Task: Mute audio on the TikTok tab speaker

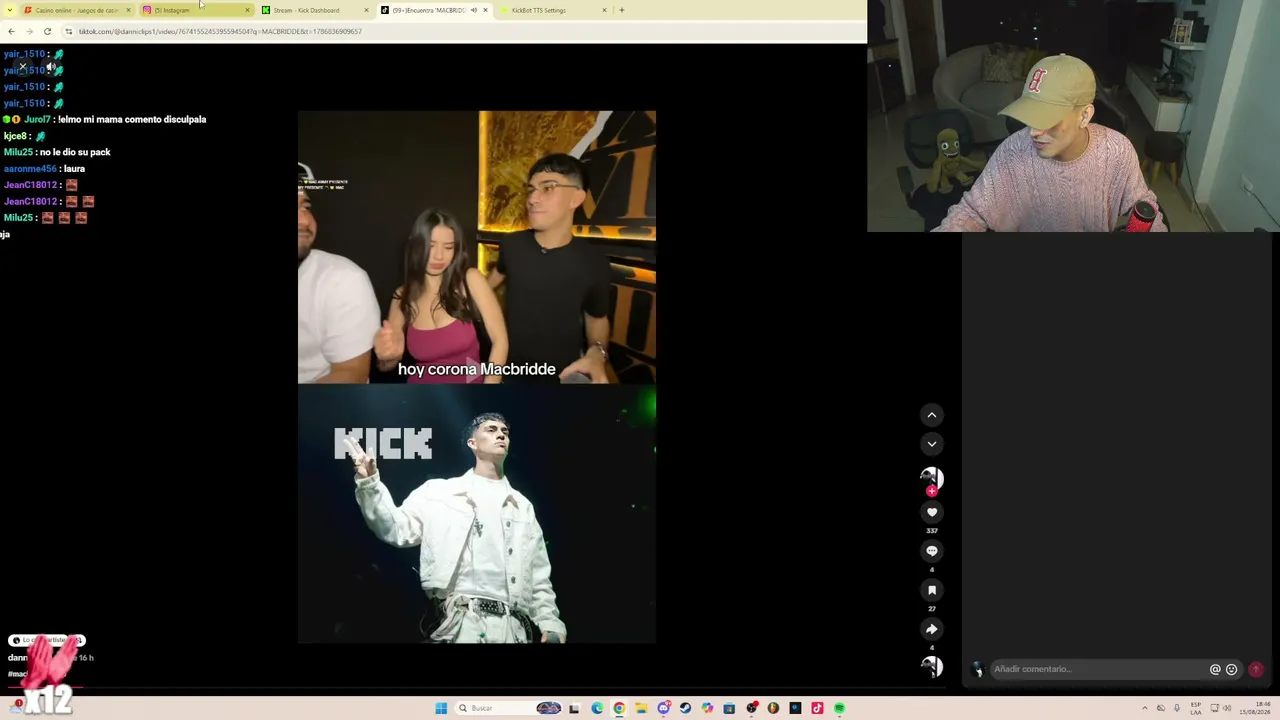Action: pos(473,10)
